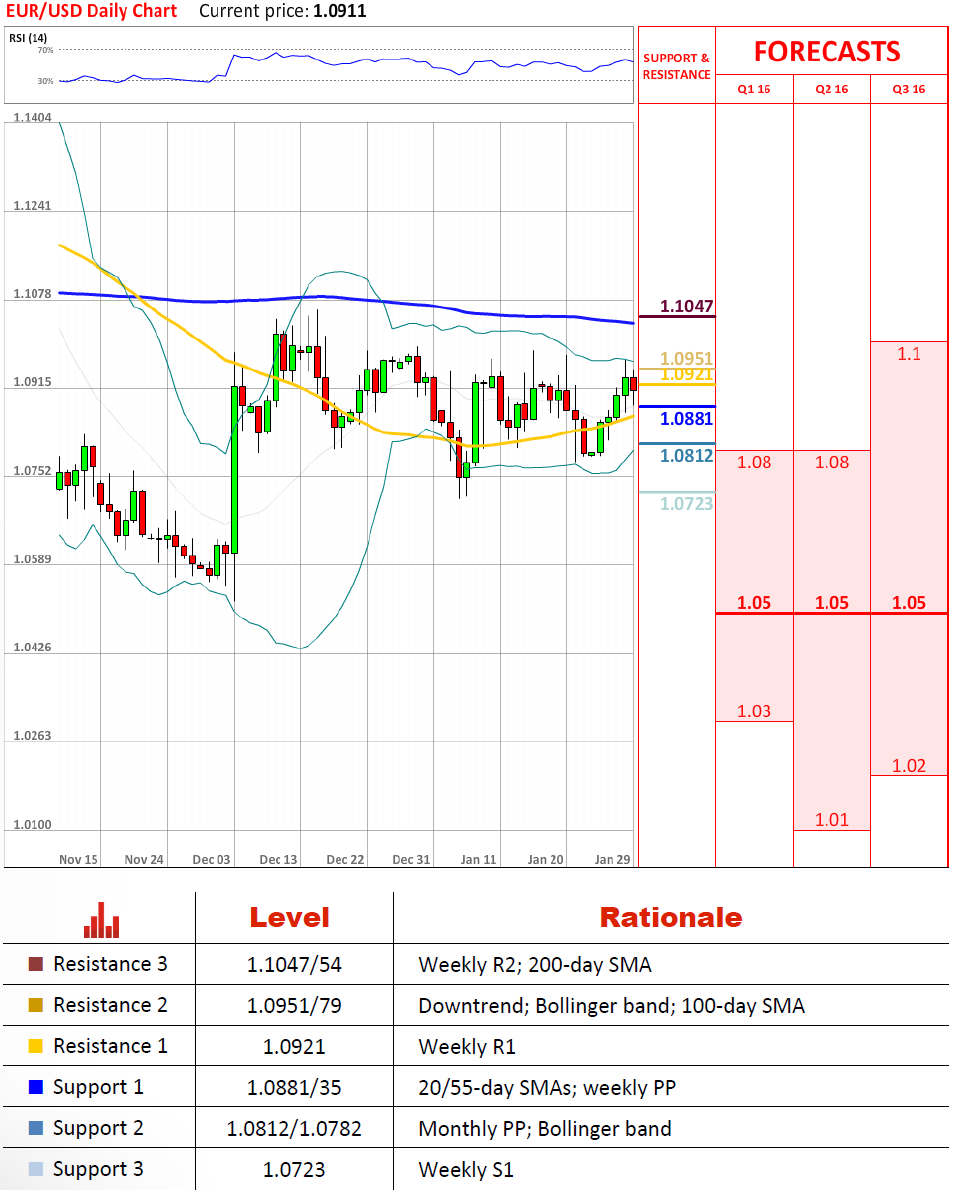
Task: Click the Support 1 row label
Action: point(98,1088)
